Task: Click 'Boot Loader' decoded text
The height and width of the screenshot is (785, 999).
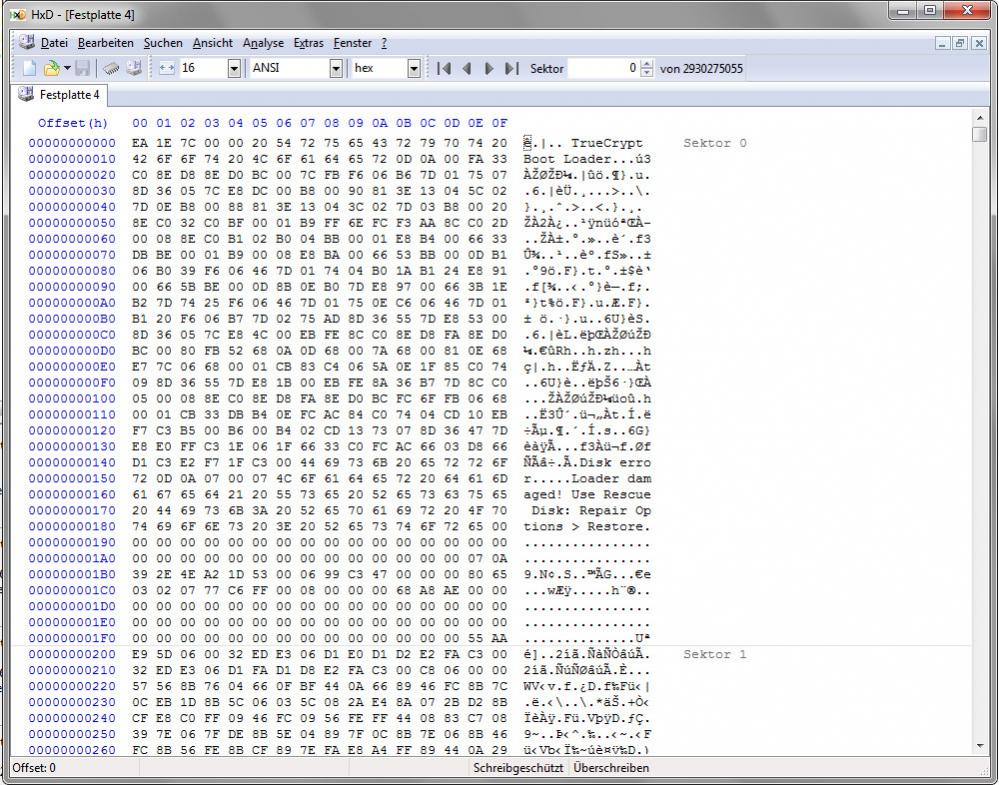Action: pyautogui.click(x=567, y=159)
